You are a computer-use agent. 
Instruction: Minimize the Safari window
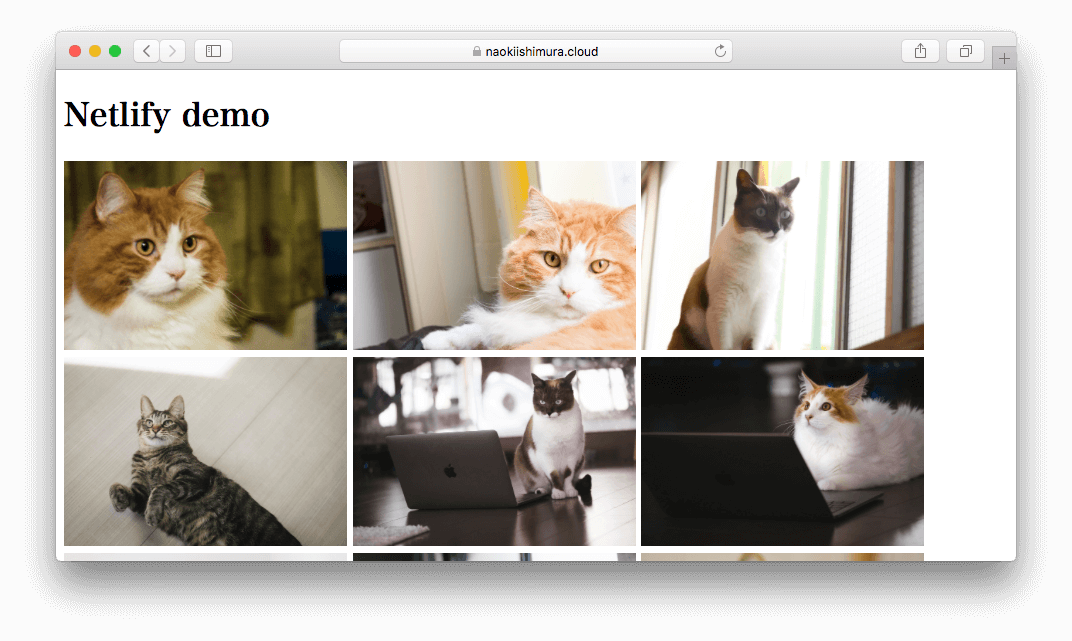95,51
